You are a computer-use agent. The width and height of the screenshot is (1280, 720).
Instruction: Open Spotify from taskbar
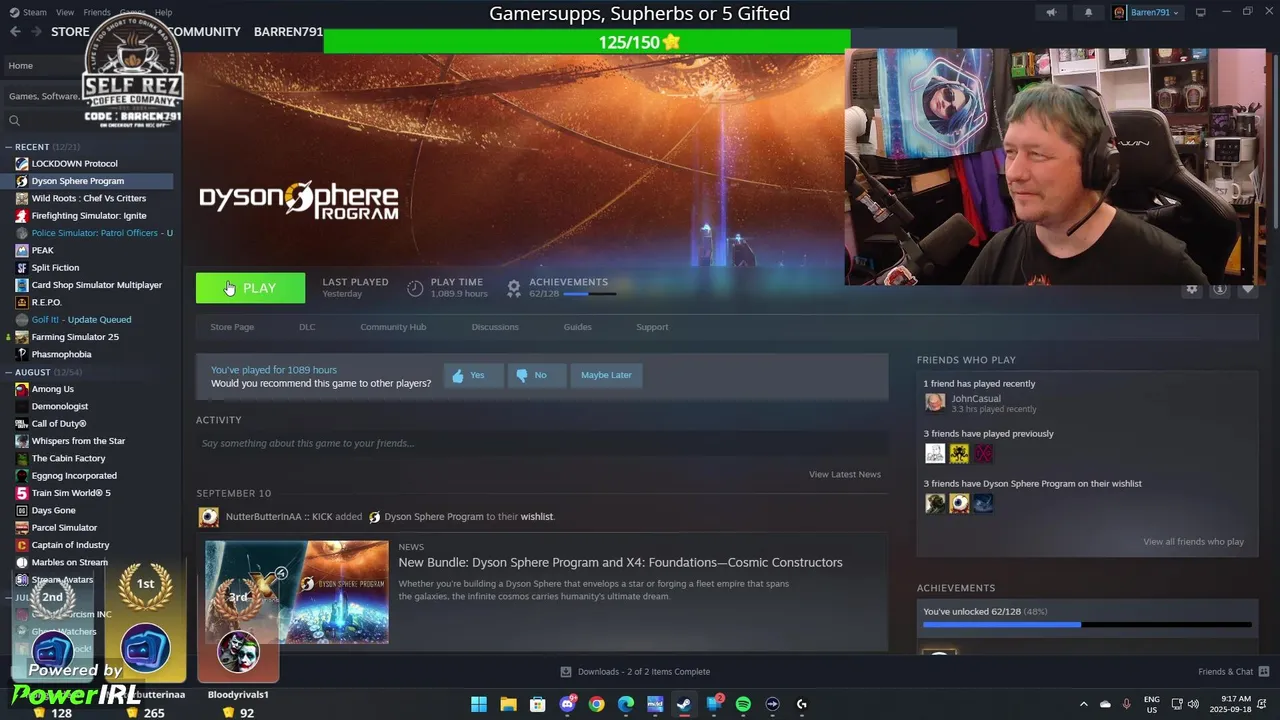click(743, 704)
